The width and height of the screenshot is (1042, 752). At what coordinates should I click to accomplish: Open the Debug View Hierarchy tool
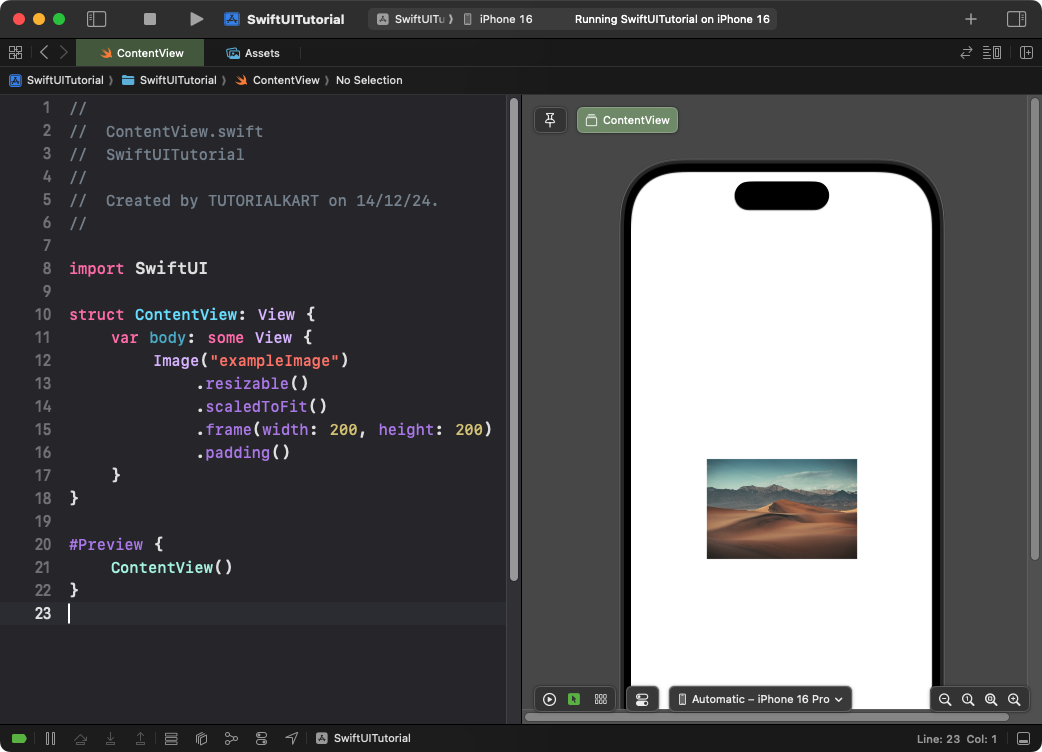(201, 738)
